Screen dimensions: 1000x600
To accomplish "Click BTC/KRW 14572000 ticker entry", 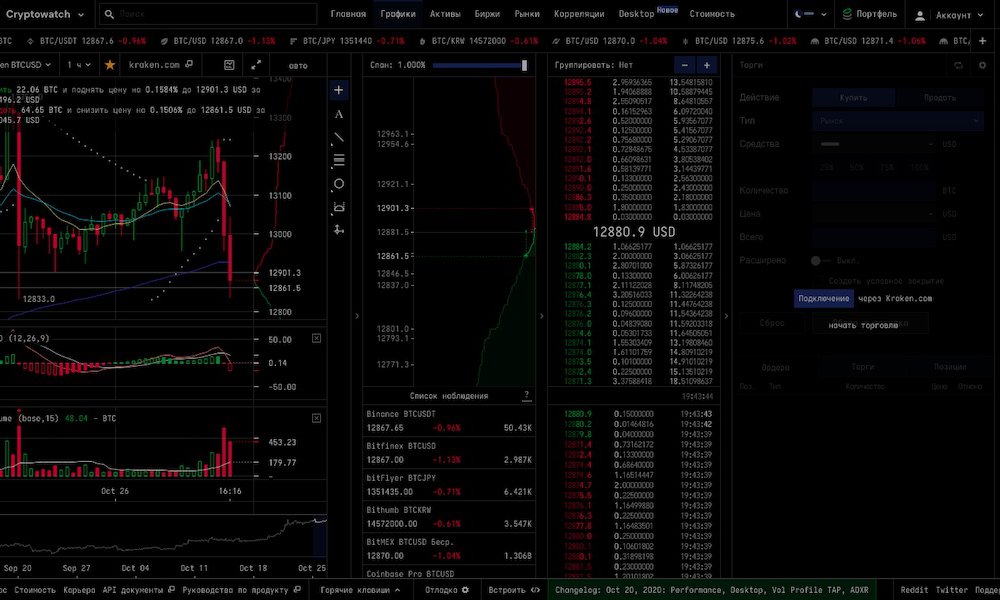I will pos(478,41).
